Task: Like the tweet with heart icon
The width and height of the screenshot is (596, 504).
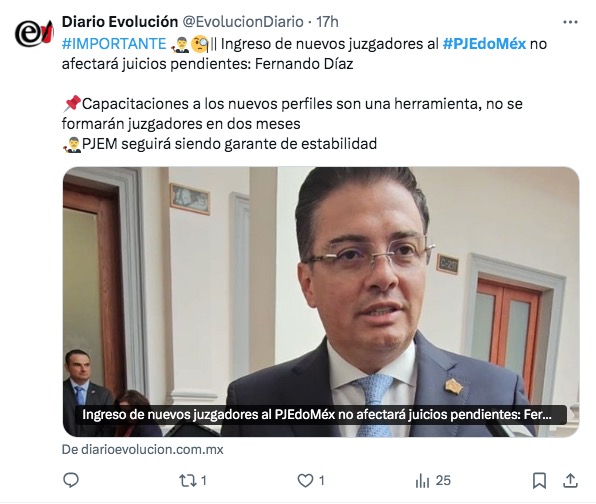Action: pos(305,481)
